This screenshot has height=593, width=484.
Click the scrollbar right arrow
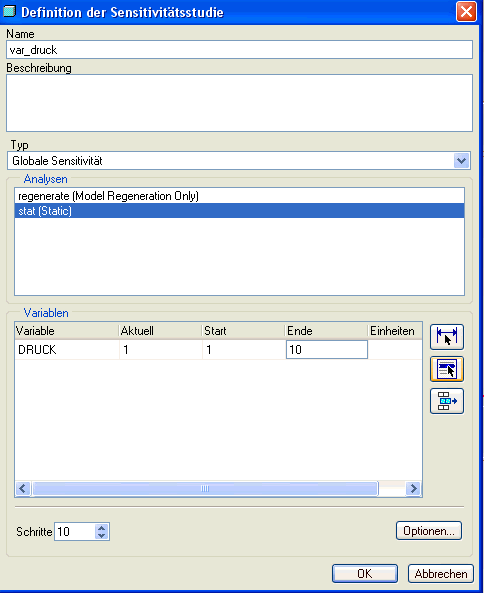[414, 489]
